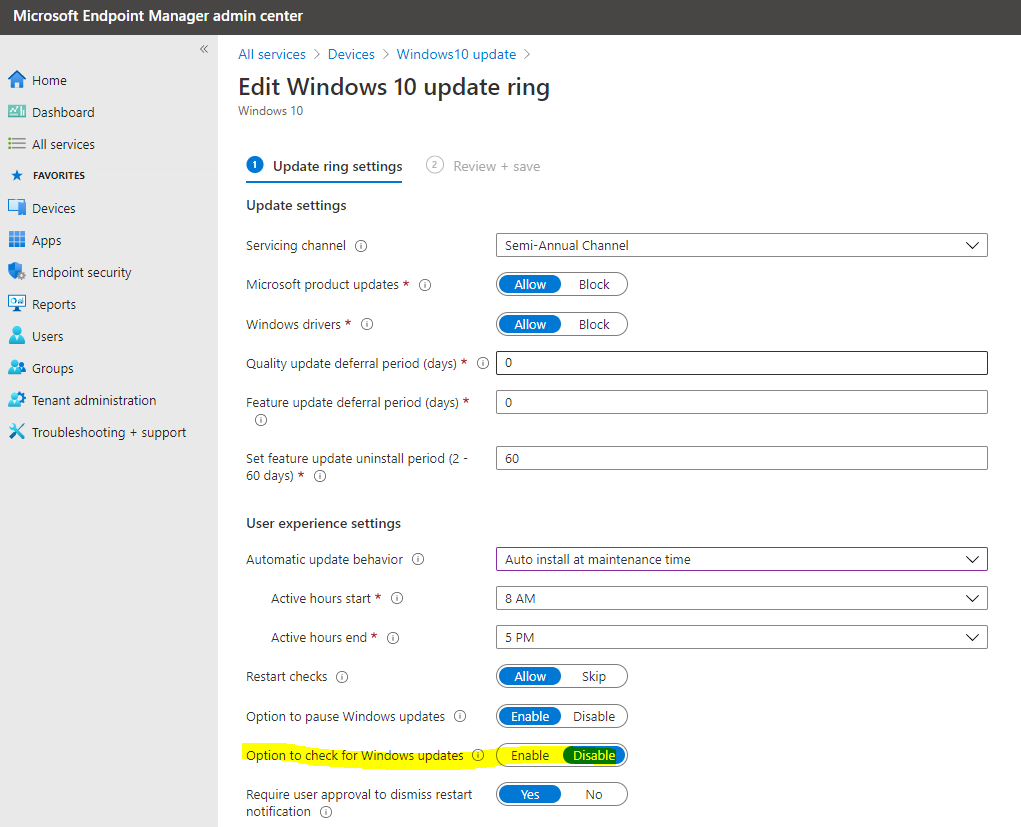
Task: Click info icon beside Active hours start
Action: [x=397, y=598]
